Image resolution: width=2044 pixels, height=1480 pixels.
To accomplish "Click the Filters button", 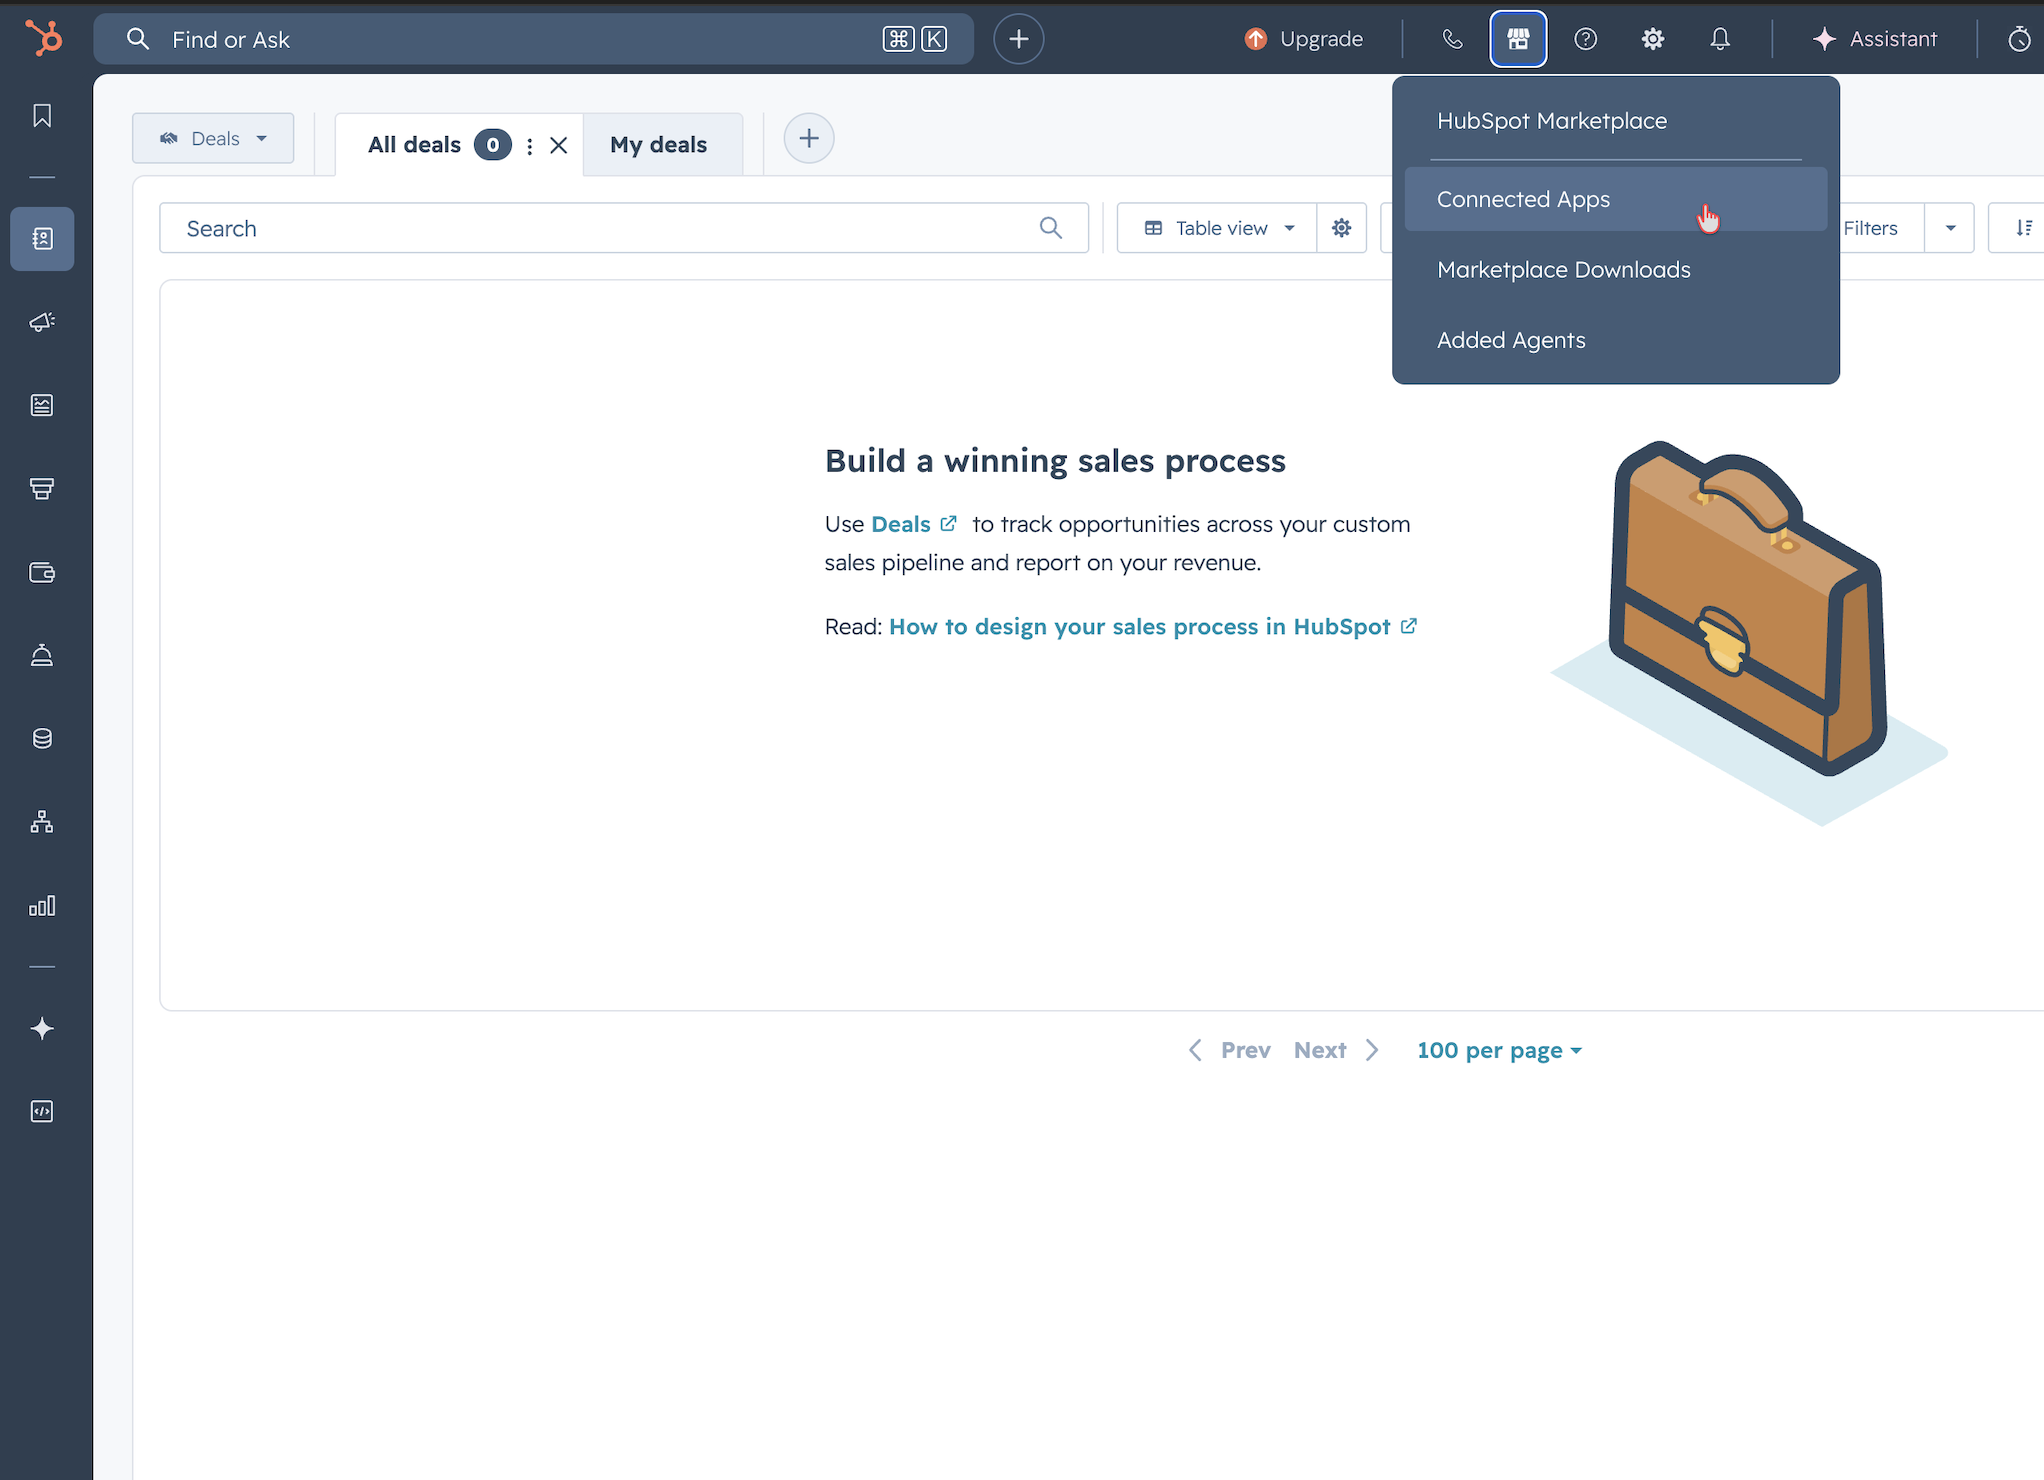I will [x=1871, y=228].
